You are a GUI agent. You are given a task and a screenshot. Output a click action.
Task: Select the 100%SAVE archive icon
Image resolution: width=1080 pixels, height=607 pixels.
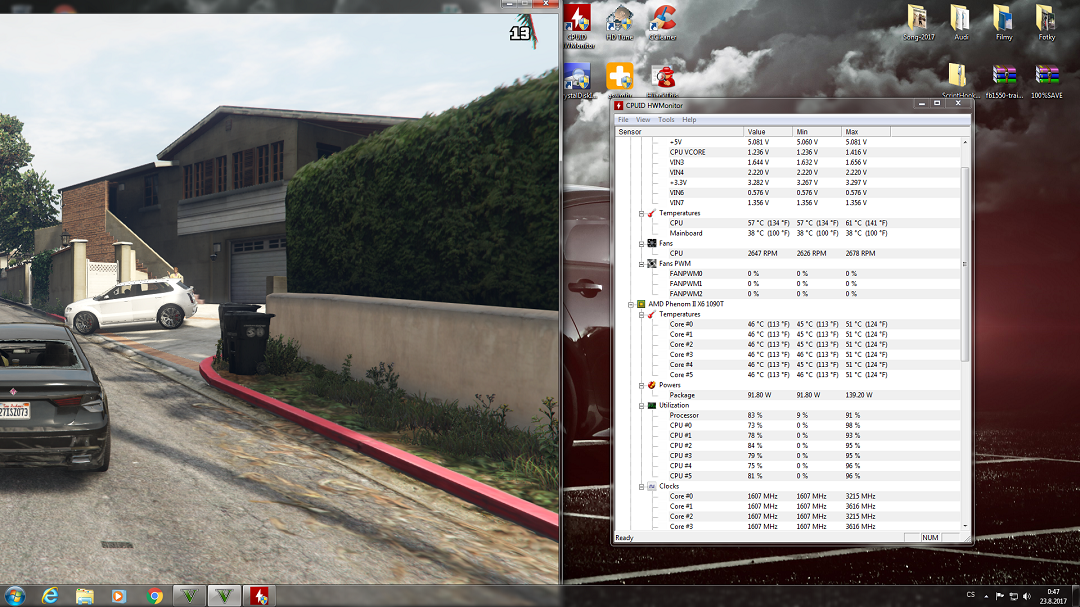1046,80
